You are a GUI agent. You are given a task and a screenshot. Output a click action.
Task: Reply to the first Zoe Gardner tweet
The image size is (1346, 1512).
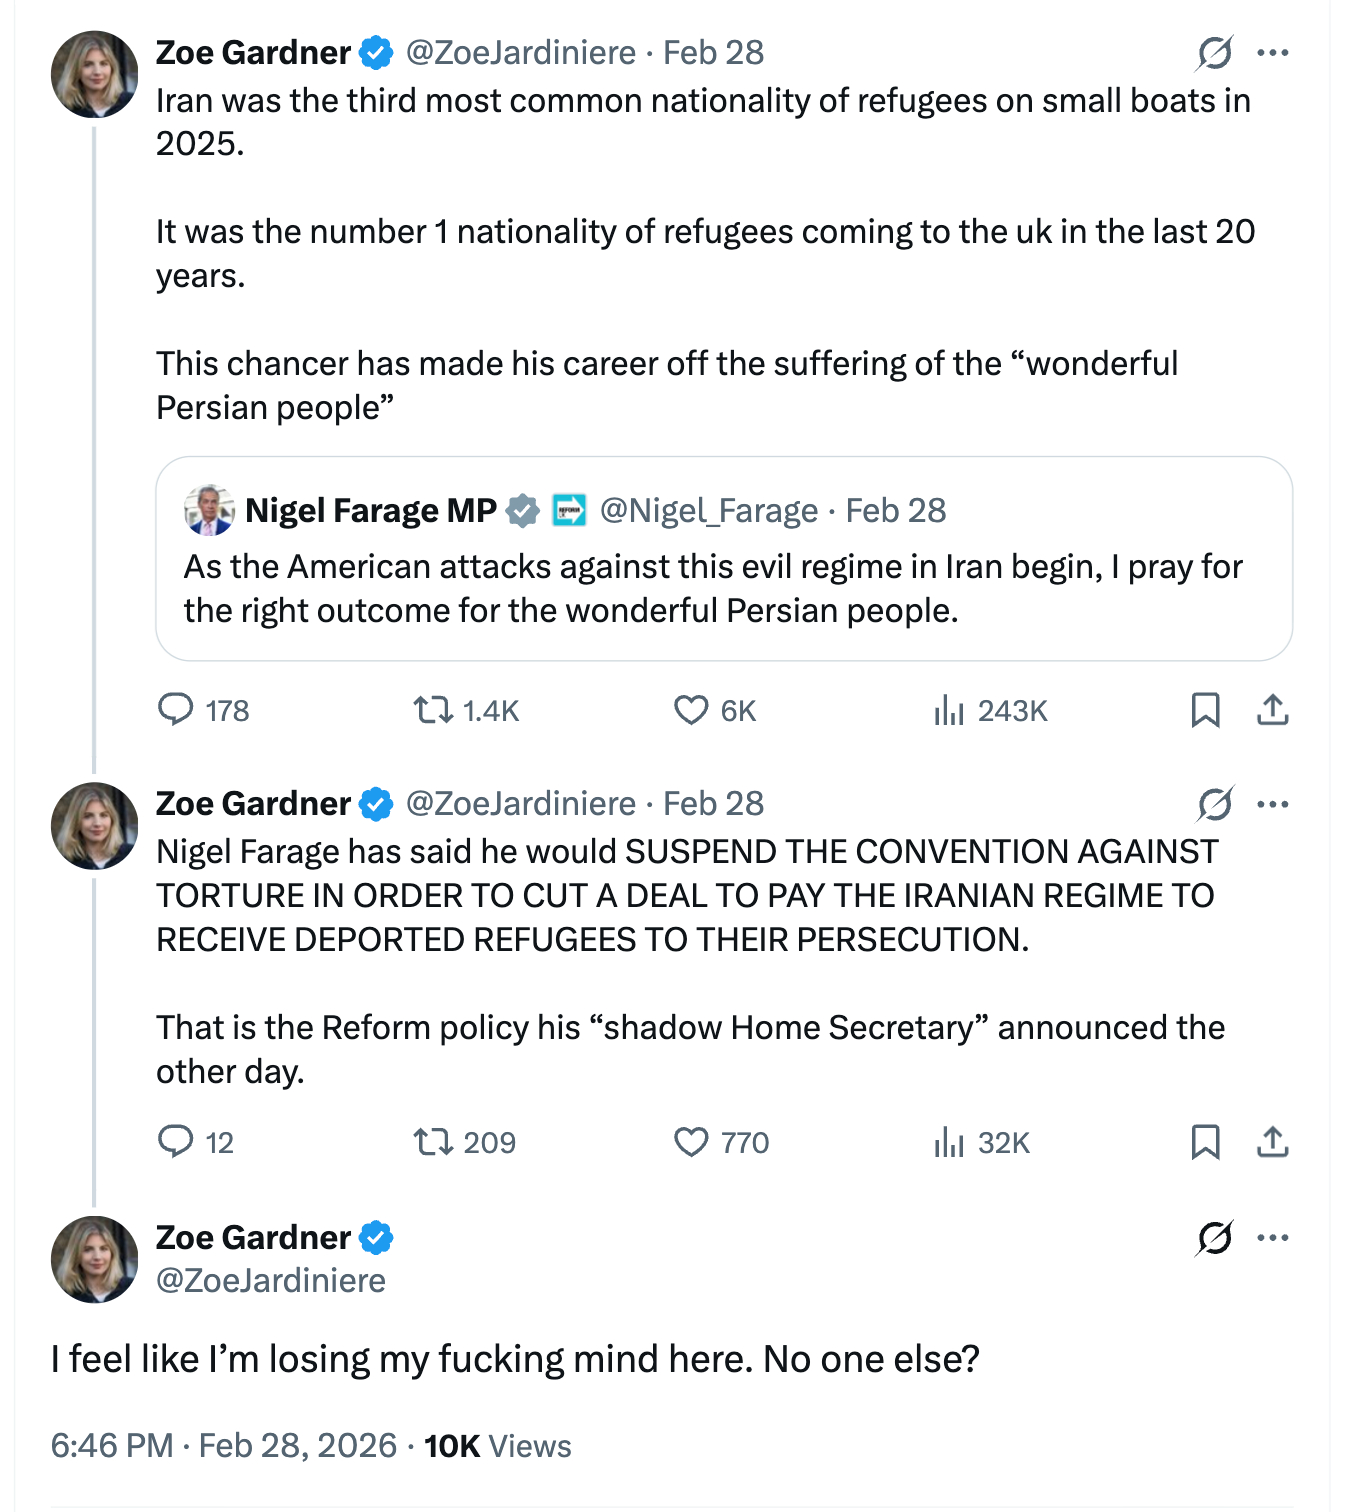click(x=176, y=710)
